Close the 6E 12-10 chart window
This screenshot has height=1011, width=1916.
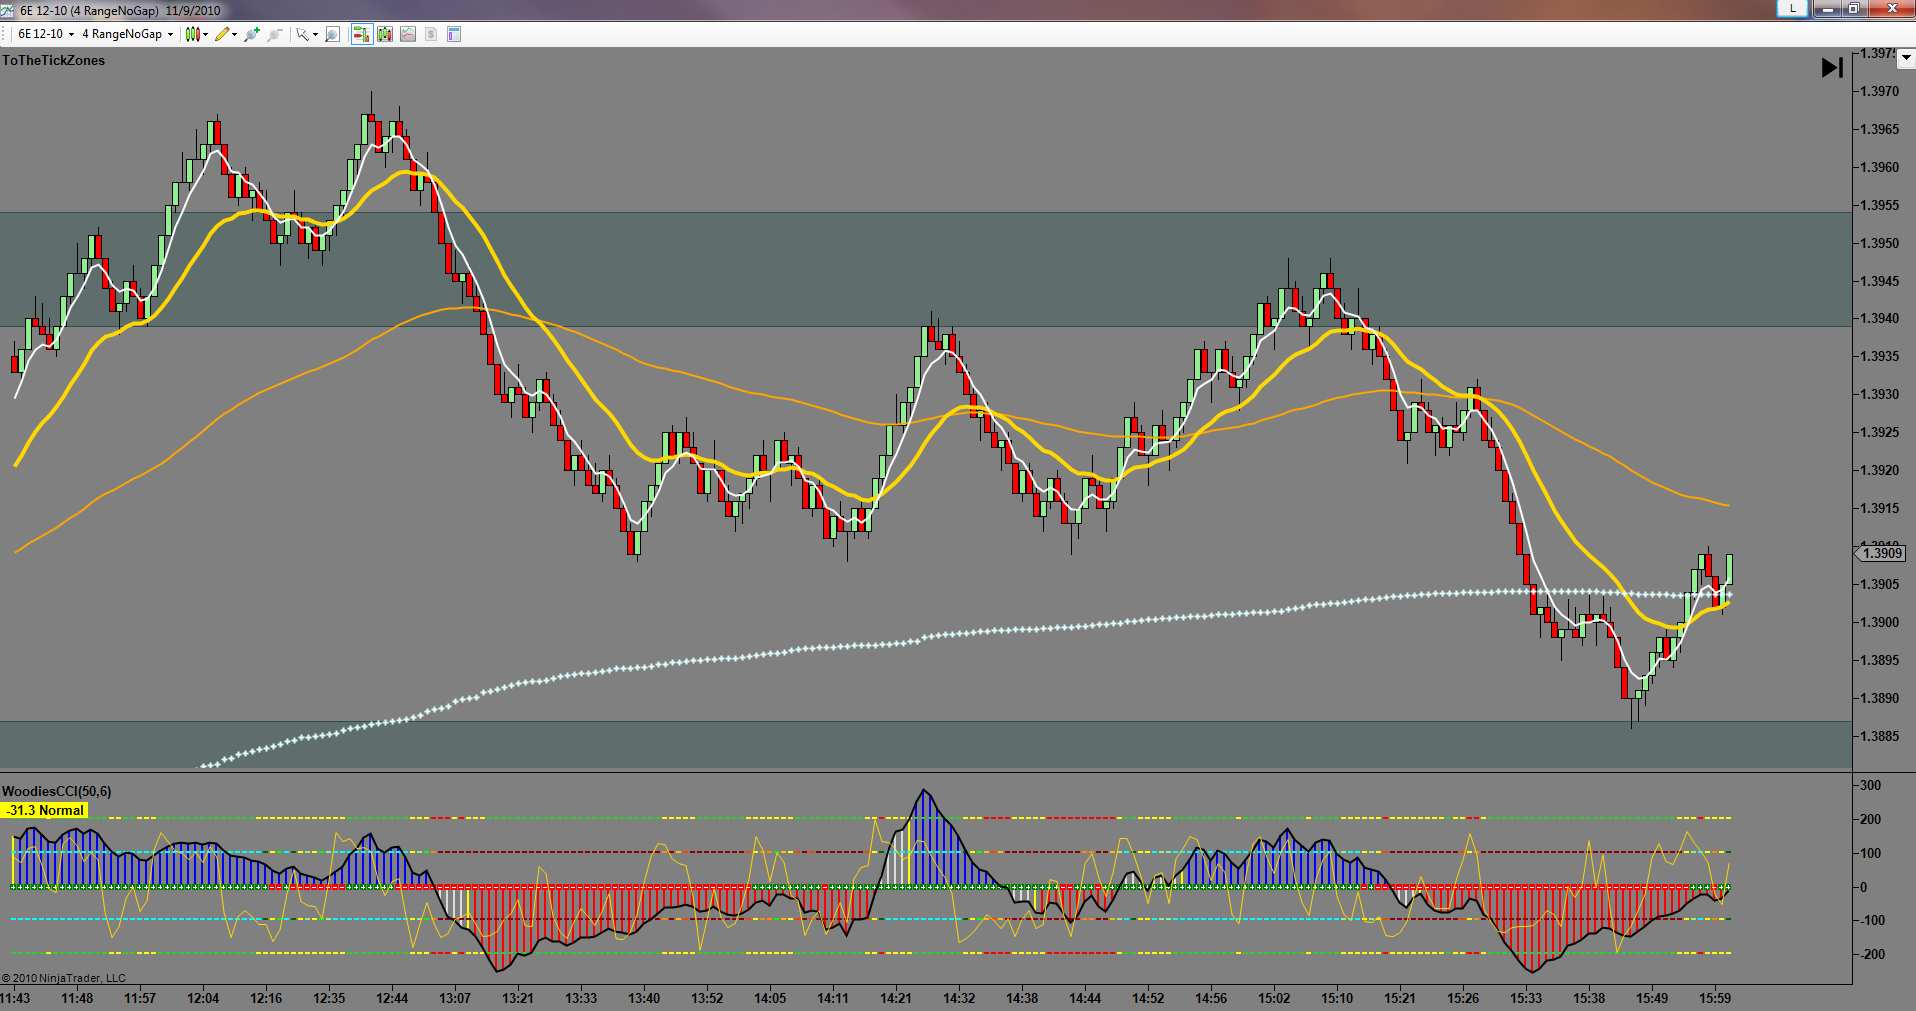1890,9
